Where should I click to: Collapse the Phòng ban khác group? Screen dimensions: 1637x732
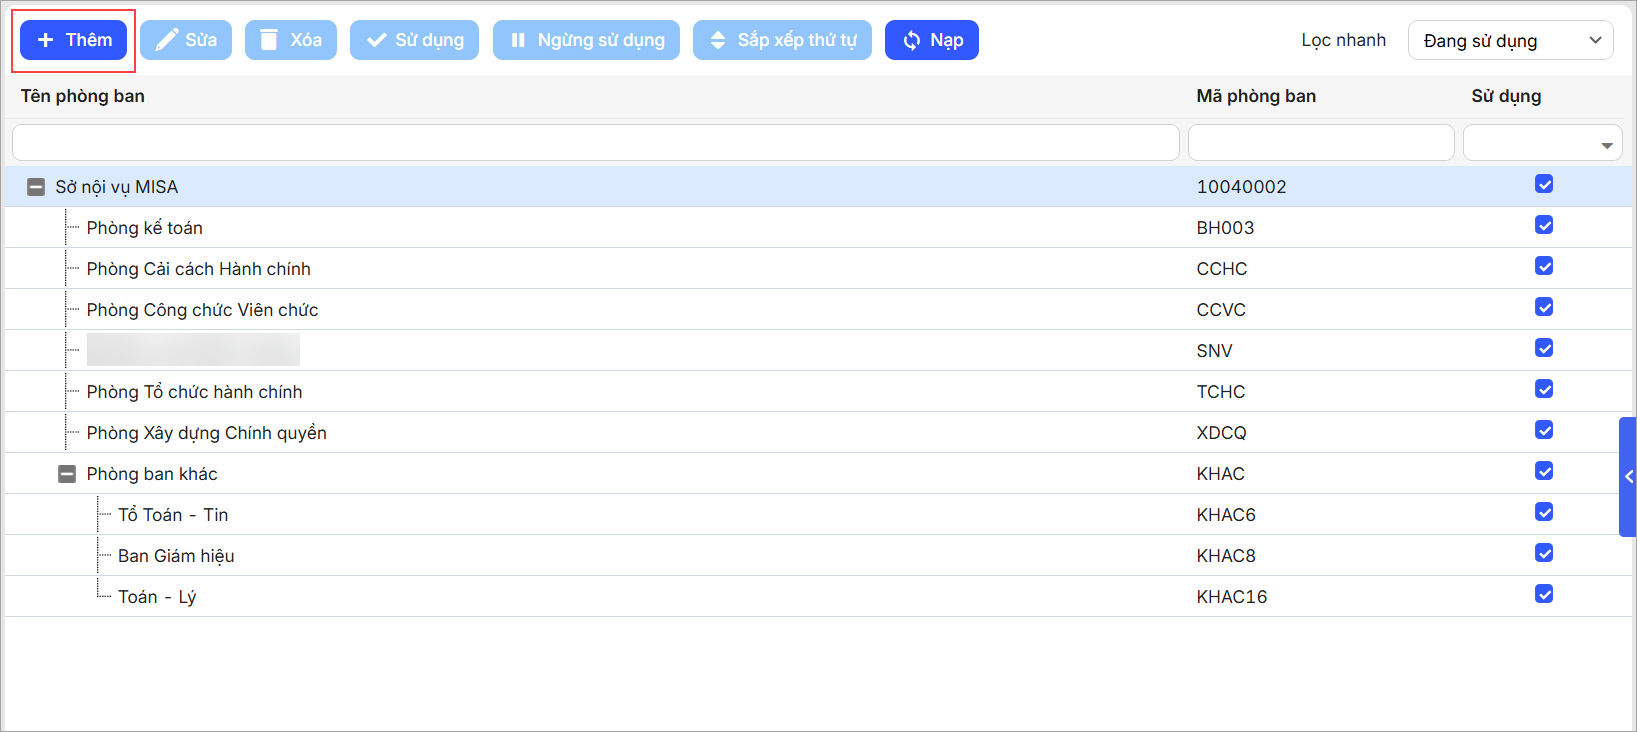click(x=67, y=474)
